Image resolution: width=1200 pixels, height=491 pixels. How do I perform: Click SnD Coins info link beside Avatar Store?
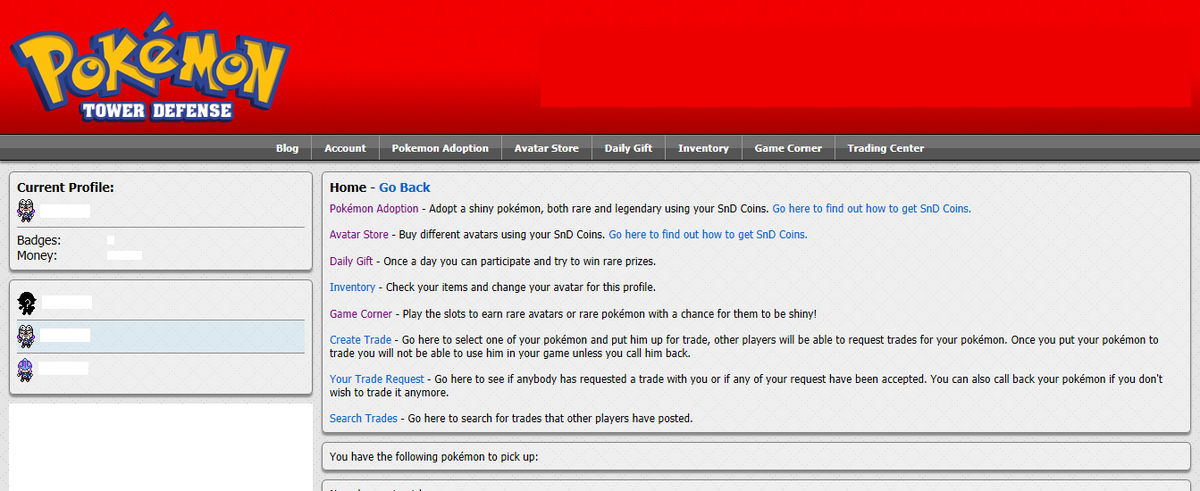tap(708, 235)
